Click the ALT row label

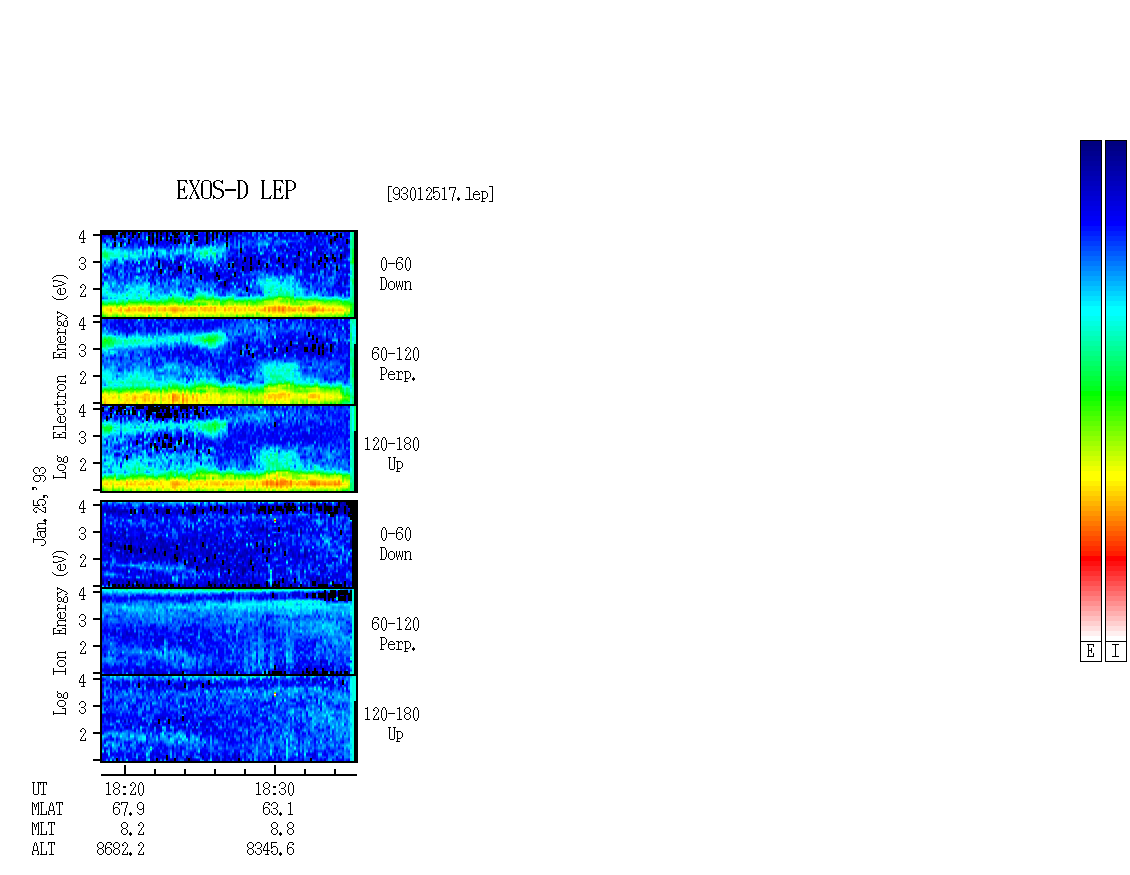coord(43,850)
